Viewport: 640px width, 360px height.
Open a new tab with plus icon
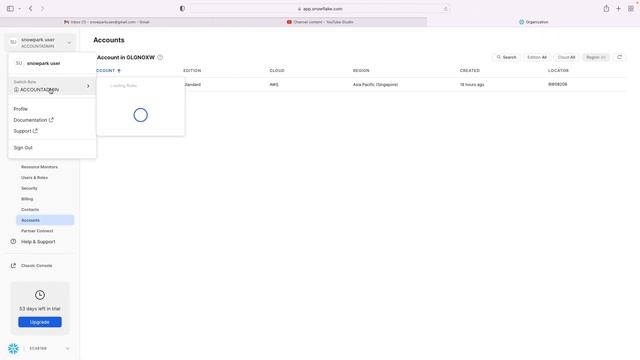618,9
